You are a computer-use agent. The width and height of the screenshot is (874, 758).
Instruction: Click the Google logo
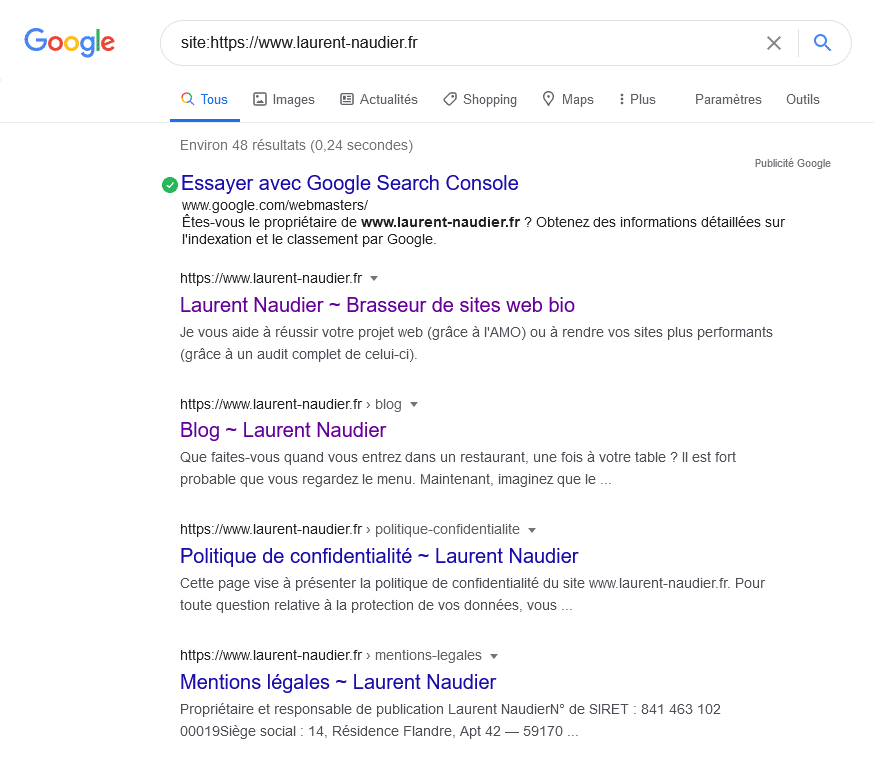pyautogui.click(x=70, y=42)
